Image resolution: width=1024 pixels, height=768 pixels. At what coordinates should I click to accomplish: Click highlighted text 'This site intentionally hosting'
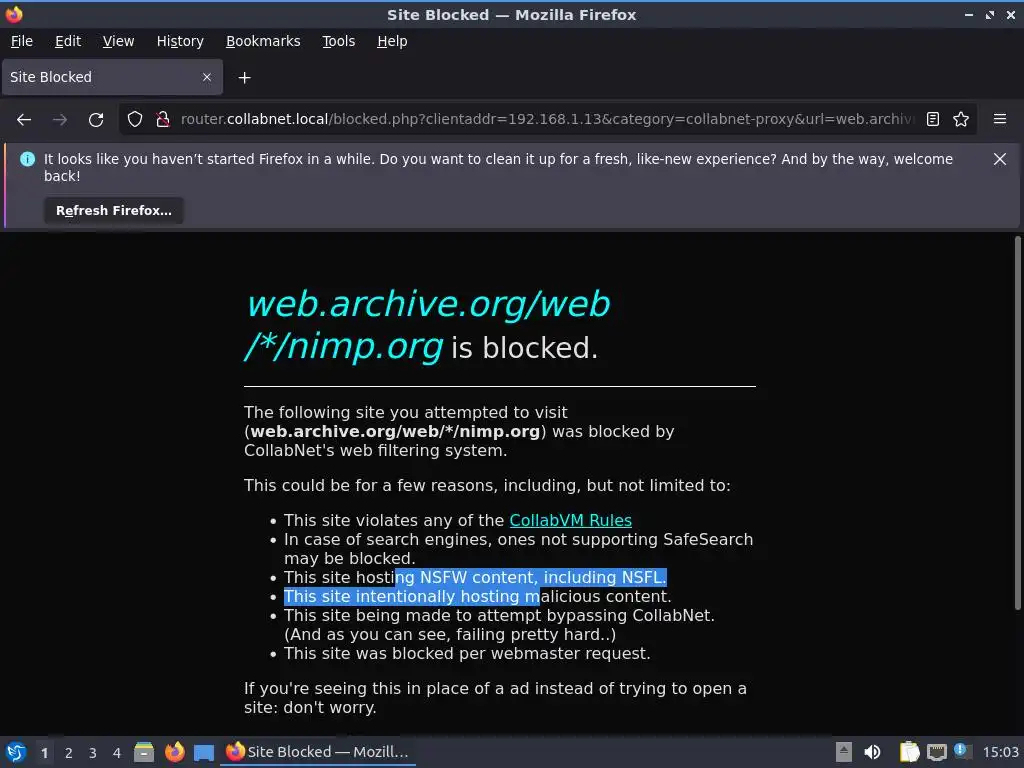coord(401,597)
